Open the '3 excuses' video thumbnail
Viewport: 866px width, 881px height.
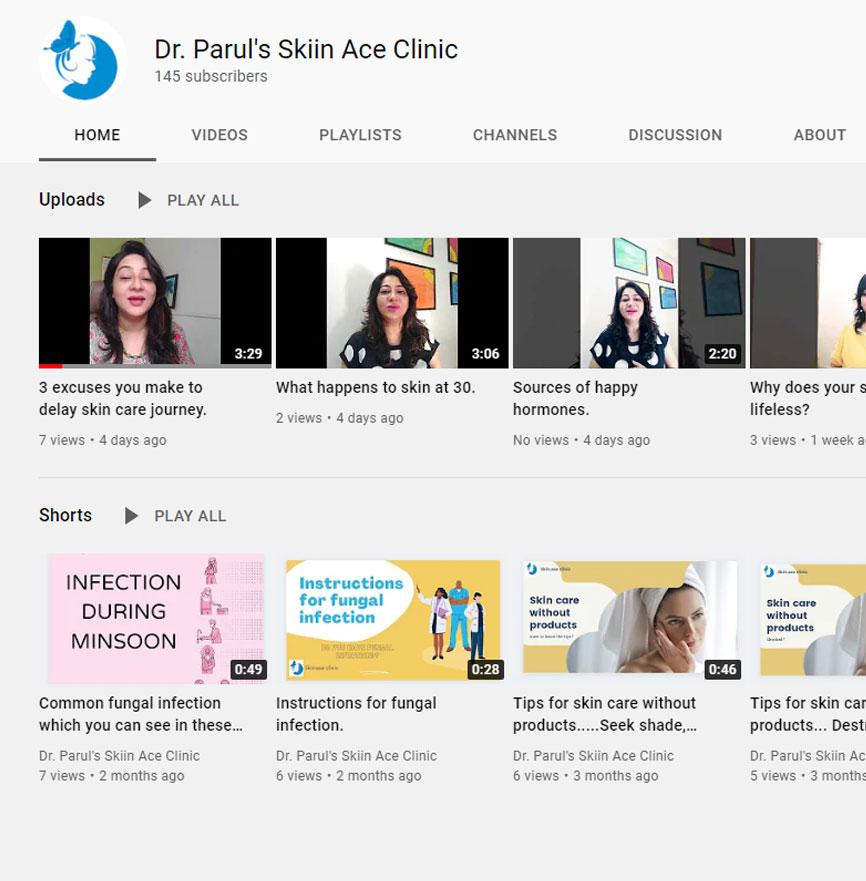(x=155, y=302)
